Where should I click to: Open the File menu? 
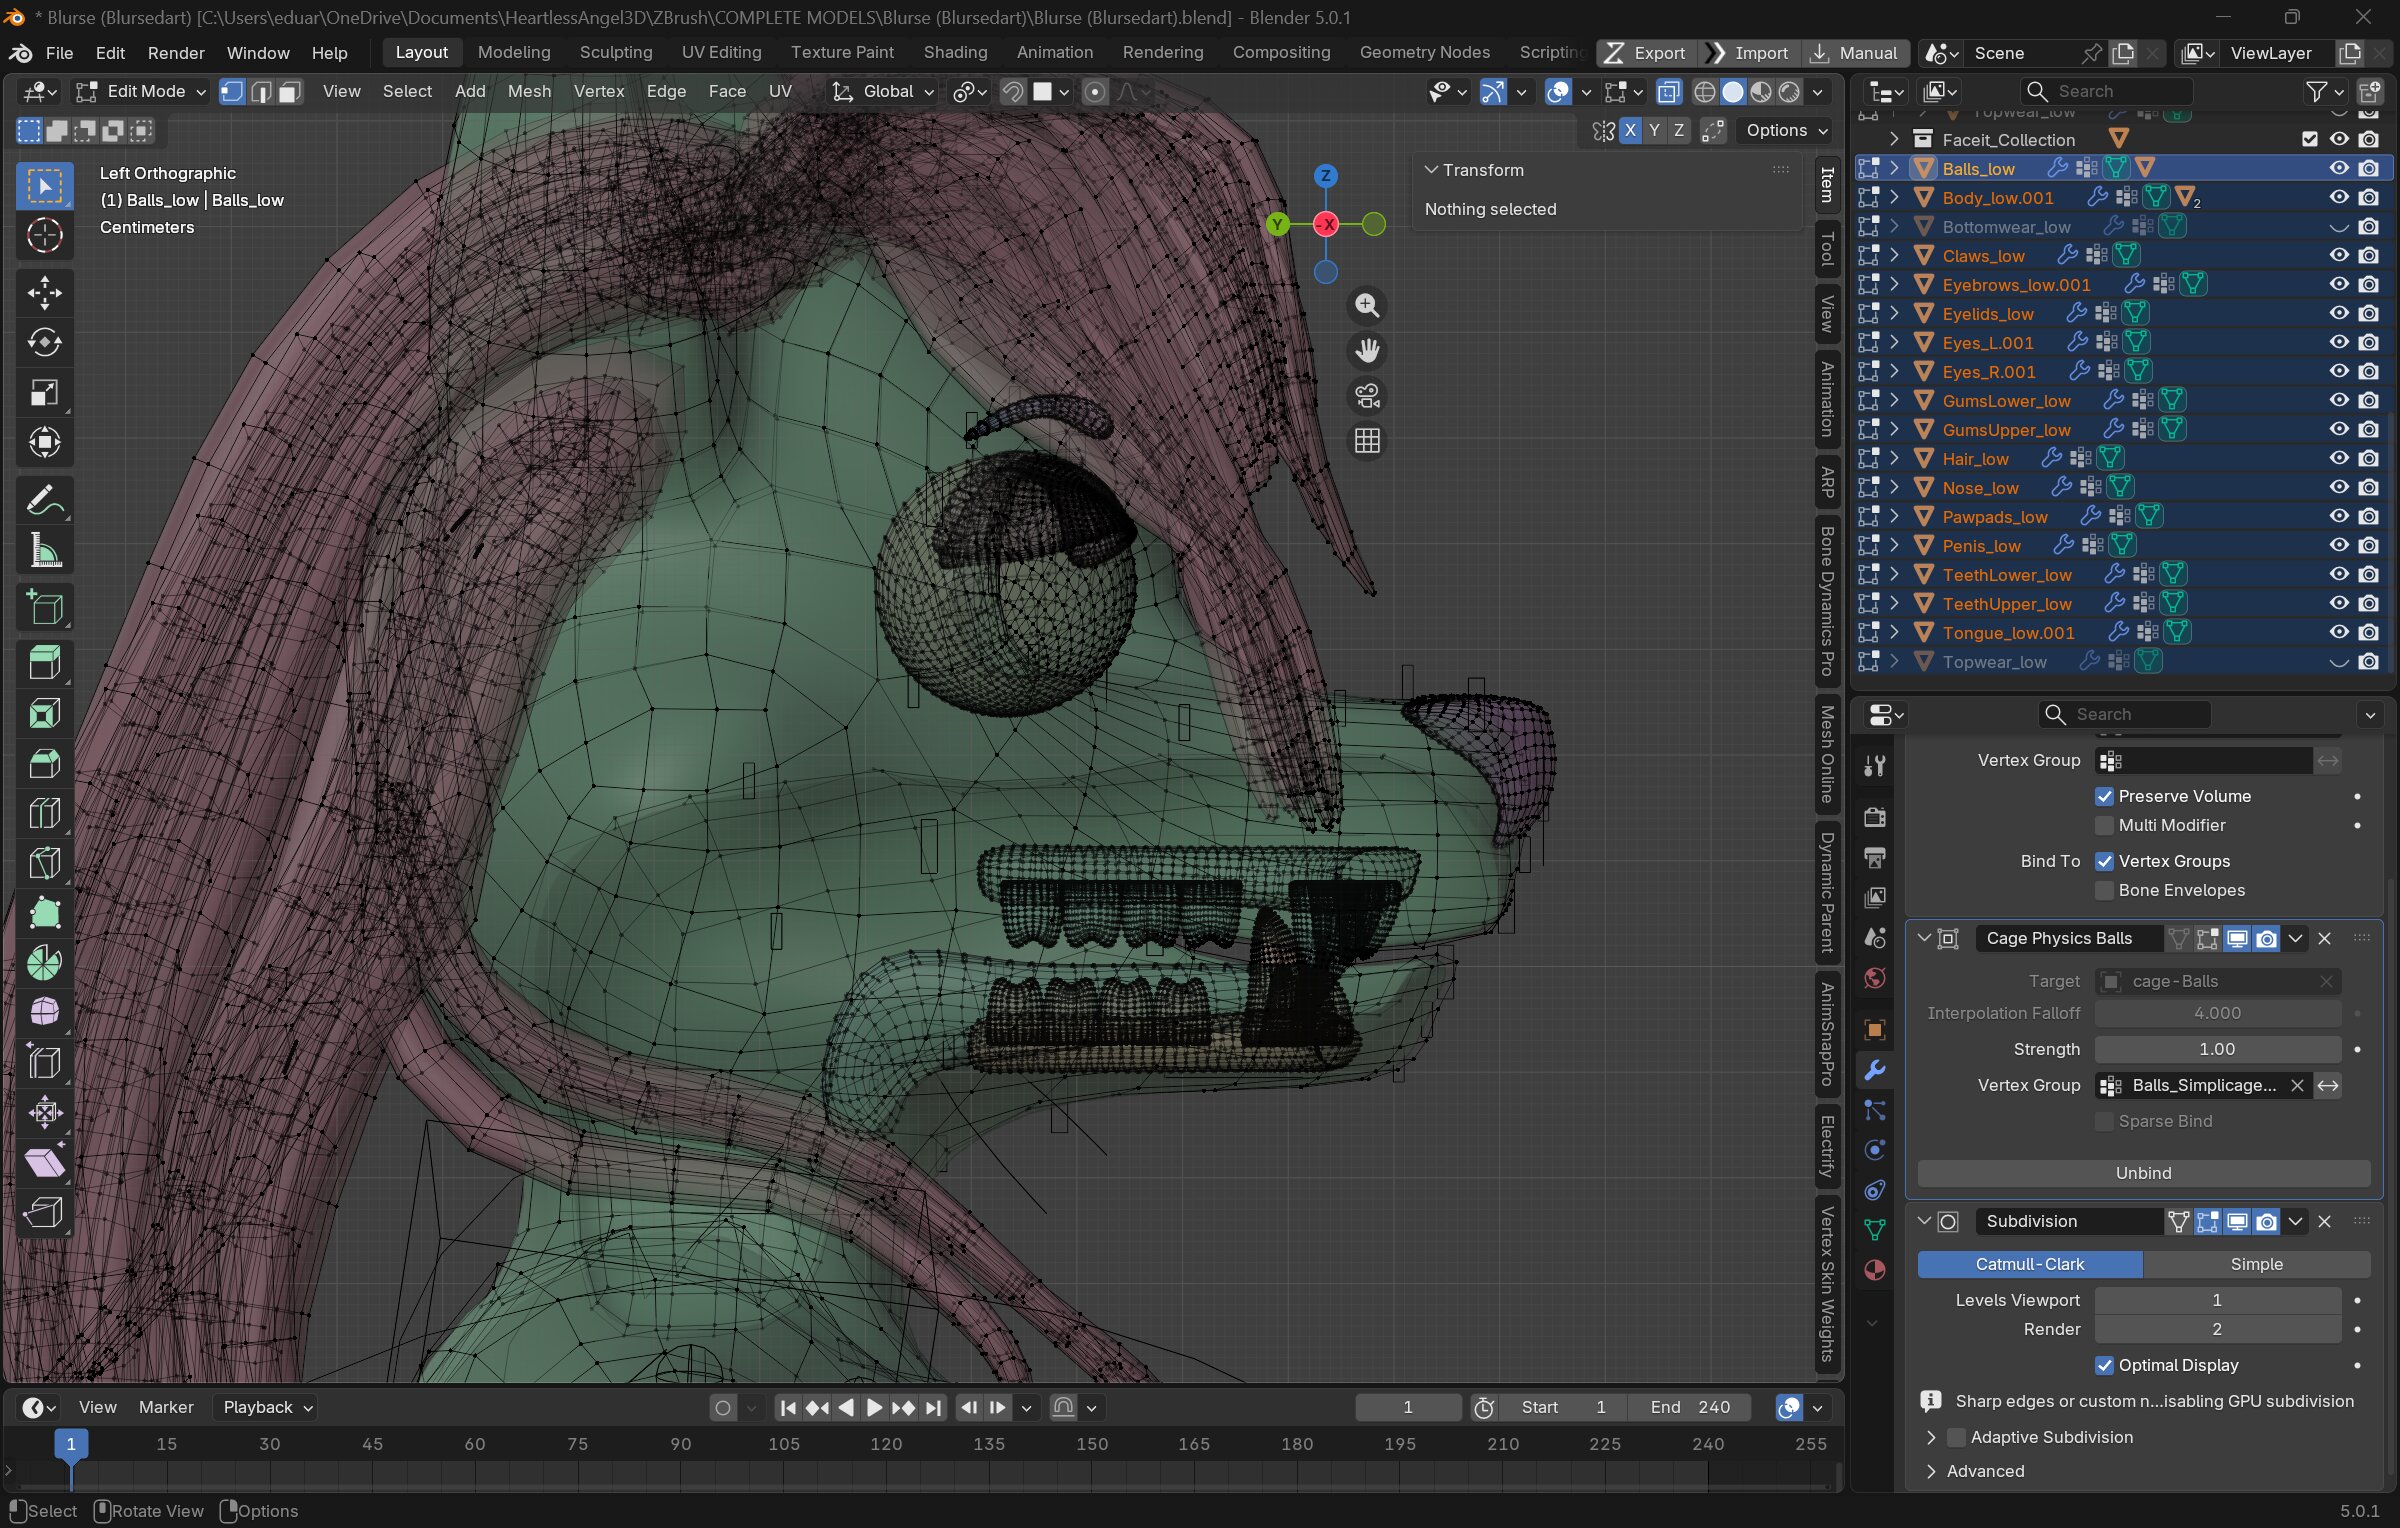pos(59,53)
